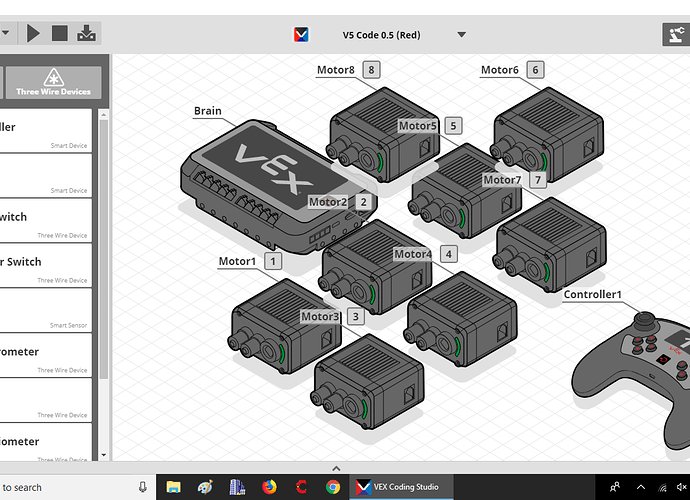
Task: Click the device list scrollbar thumb
Action: pyautogui.click(x=104, y=249)
